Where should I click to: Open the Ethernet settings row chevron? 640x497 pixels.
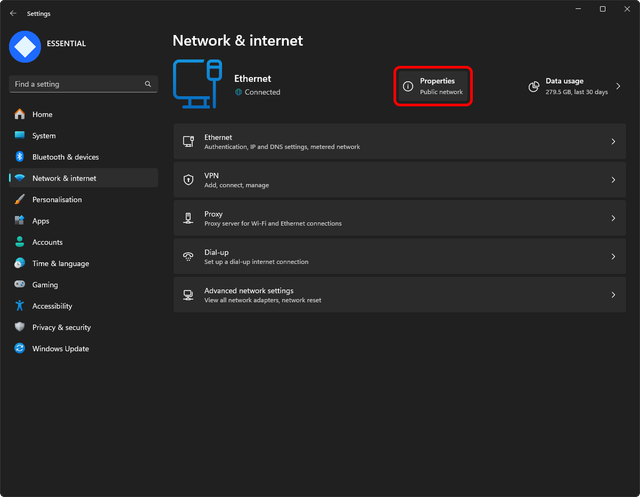[x=613, y=142]
